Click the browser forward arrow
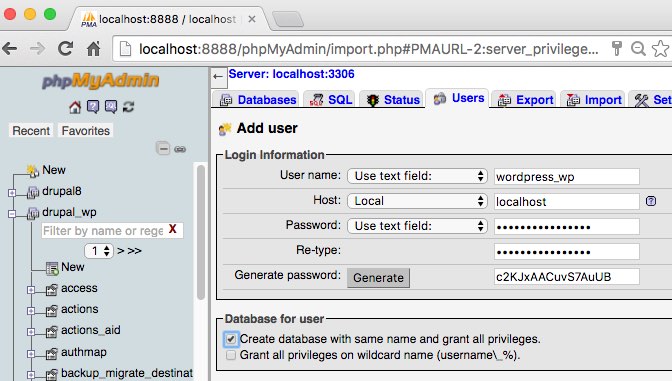The height and width of the screenshot is (381, 672). pyautogui.click(x=37, y=48)
